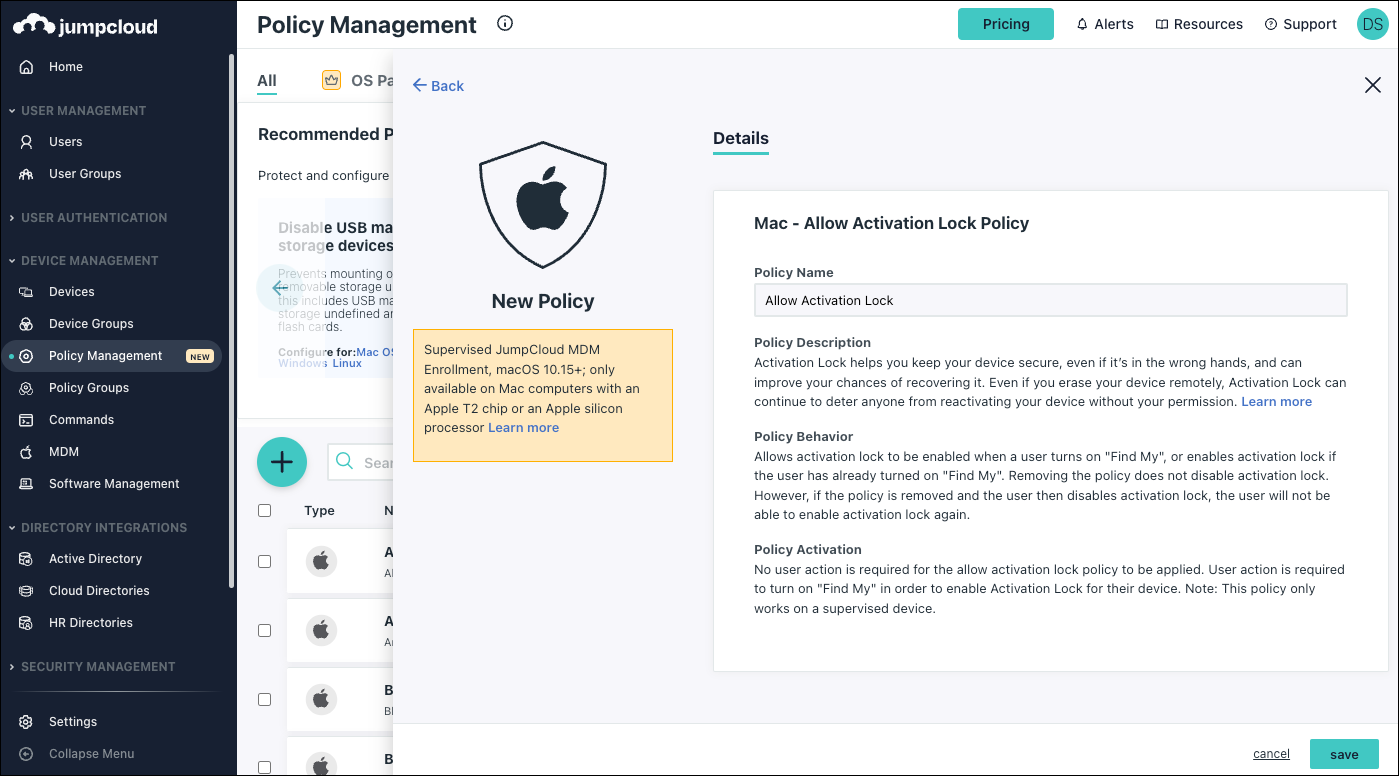Select the All policies tab
This screenshot has width=1399, height=776.
click(x=266, y=79)
